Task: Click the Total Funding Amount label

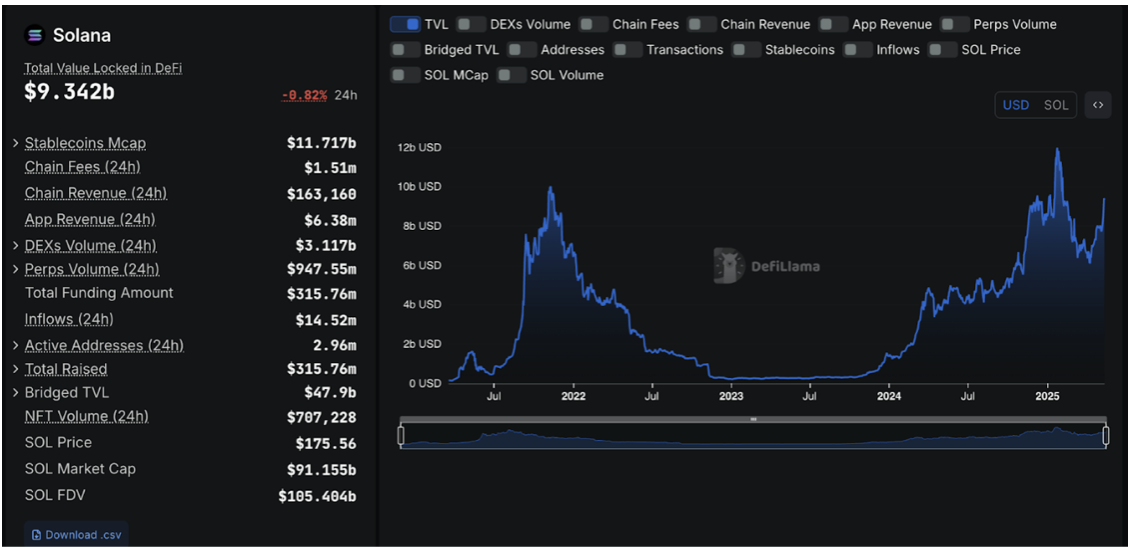Action: [99, 293]
